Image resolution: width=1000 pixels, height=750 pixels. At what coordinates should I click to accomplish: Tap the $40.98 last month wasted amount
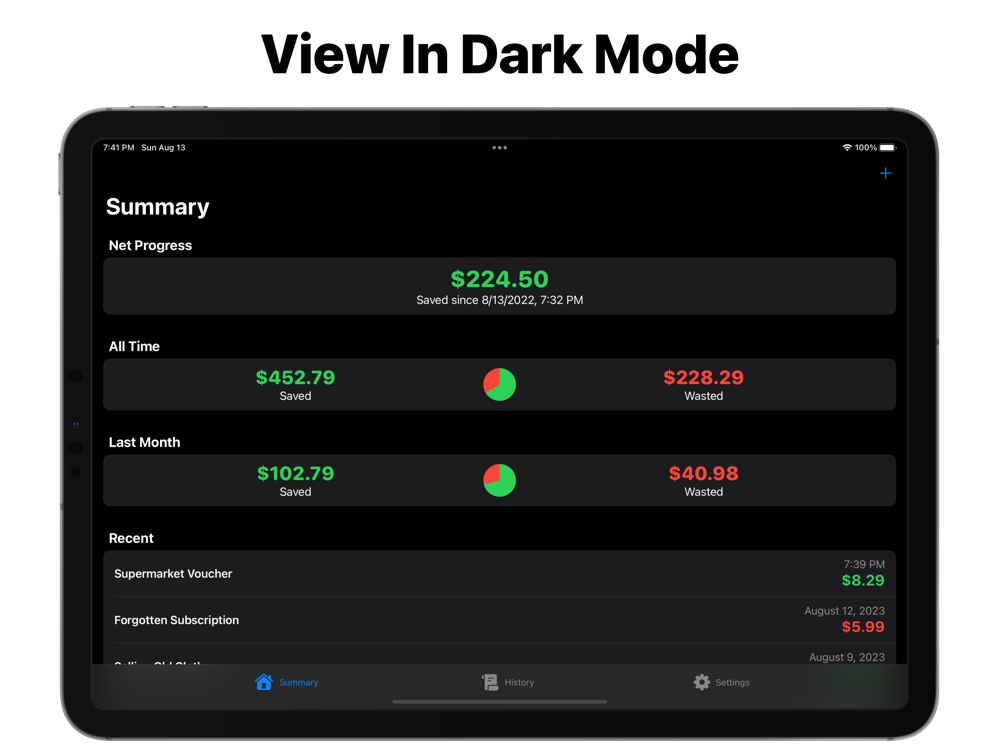pyautogui.click(x=703, y=473)
